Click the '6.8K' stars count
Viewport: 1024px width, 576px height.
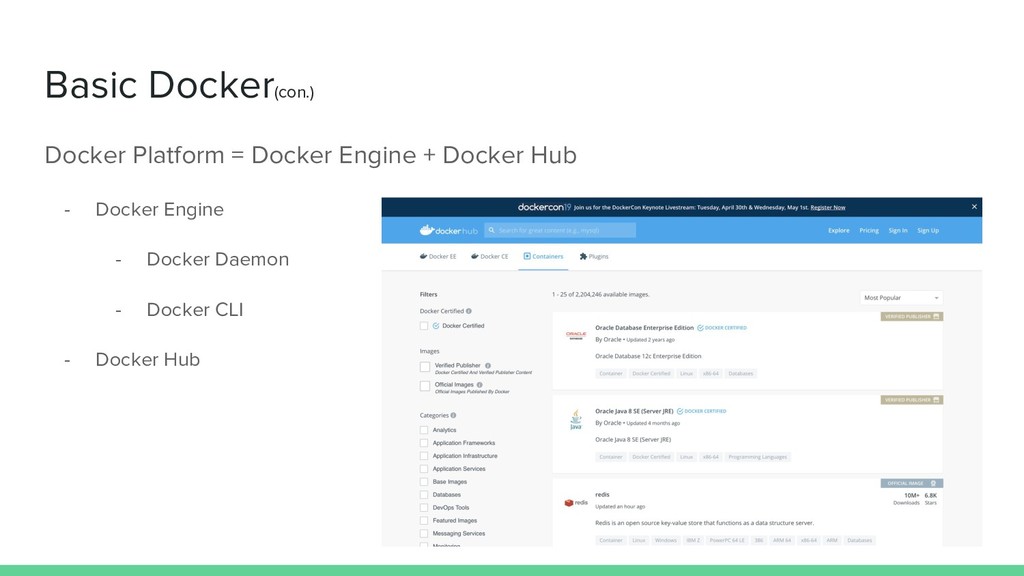[931, 496]
